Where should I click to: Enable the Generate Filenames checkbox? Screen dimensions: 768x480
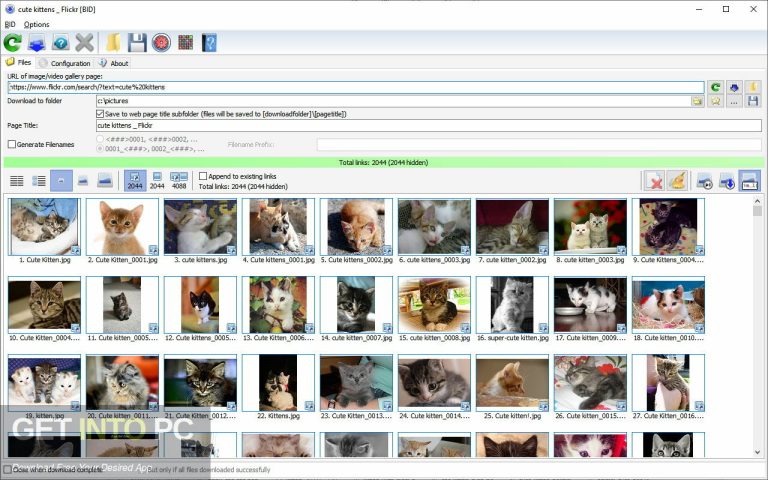click(12, 144)
